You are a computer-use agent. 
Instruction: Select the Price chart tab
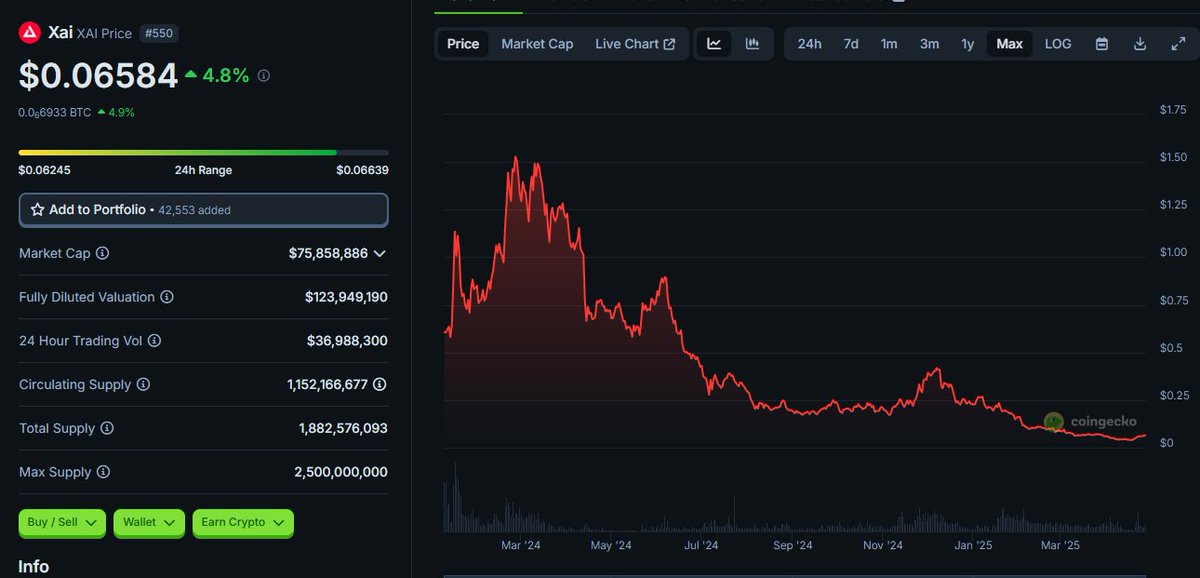click(x=463, y=44)
